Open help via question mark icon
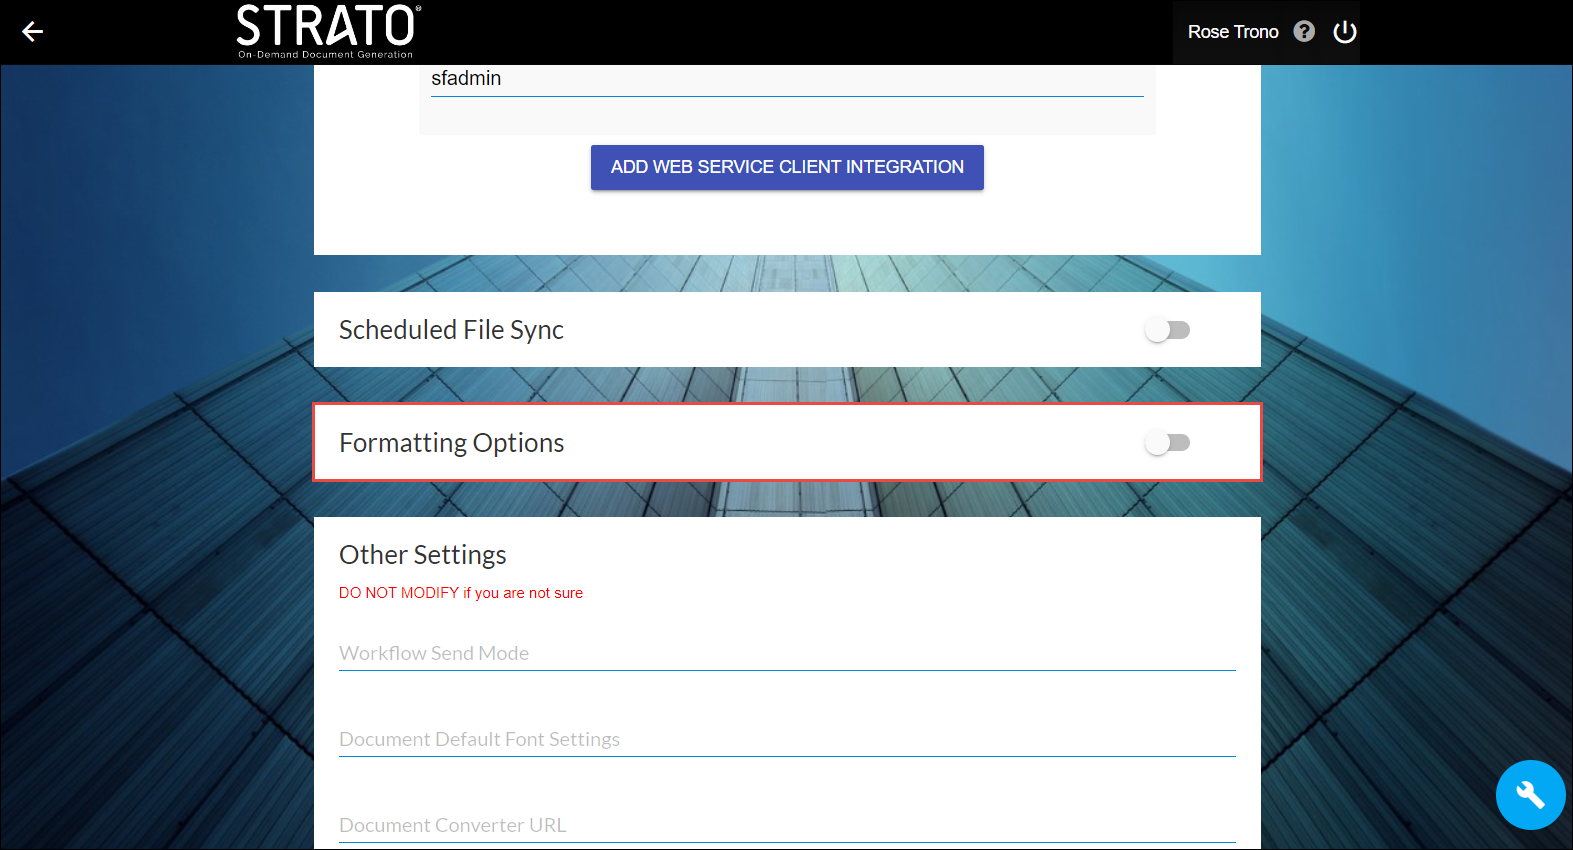 point(1304,32)
